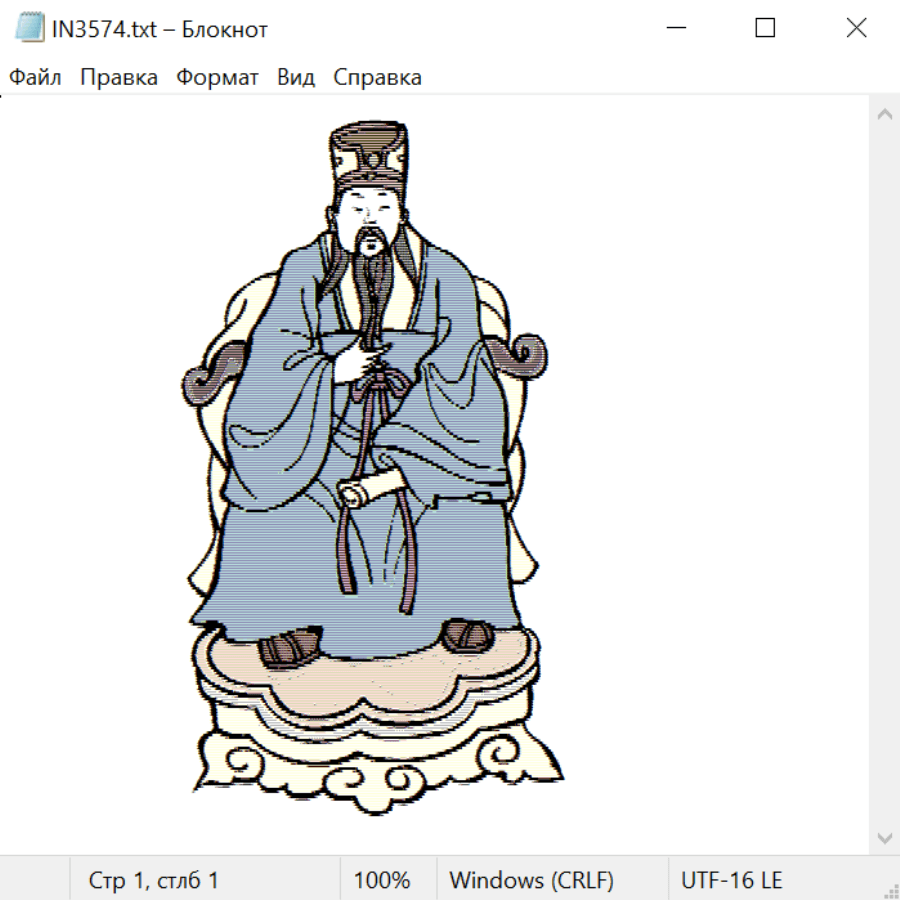
Task: Click the Windows (CRLF) line ending indicator
Action: (531, 881)
